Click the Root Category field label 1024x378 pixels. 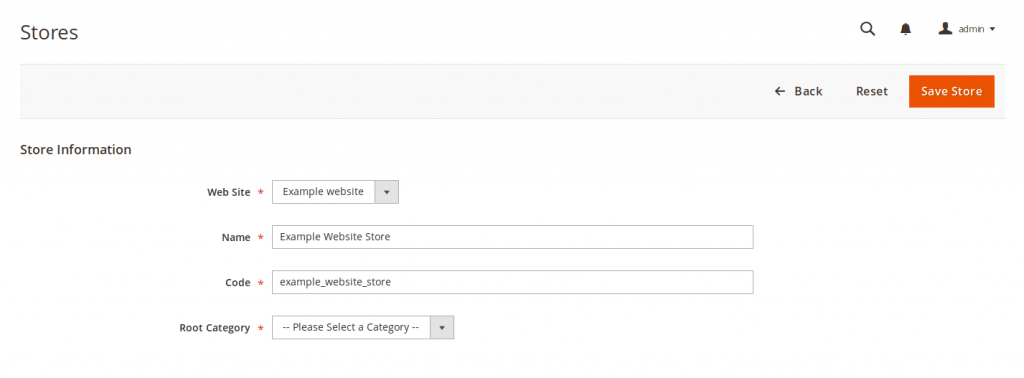pos(214,328)
